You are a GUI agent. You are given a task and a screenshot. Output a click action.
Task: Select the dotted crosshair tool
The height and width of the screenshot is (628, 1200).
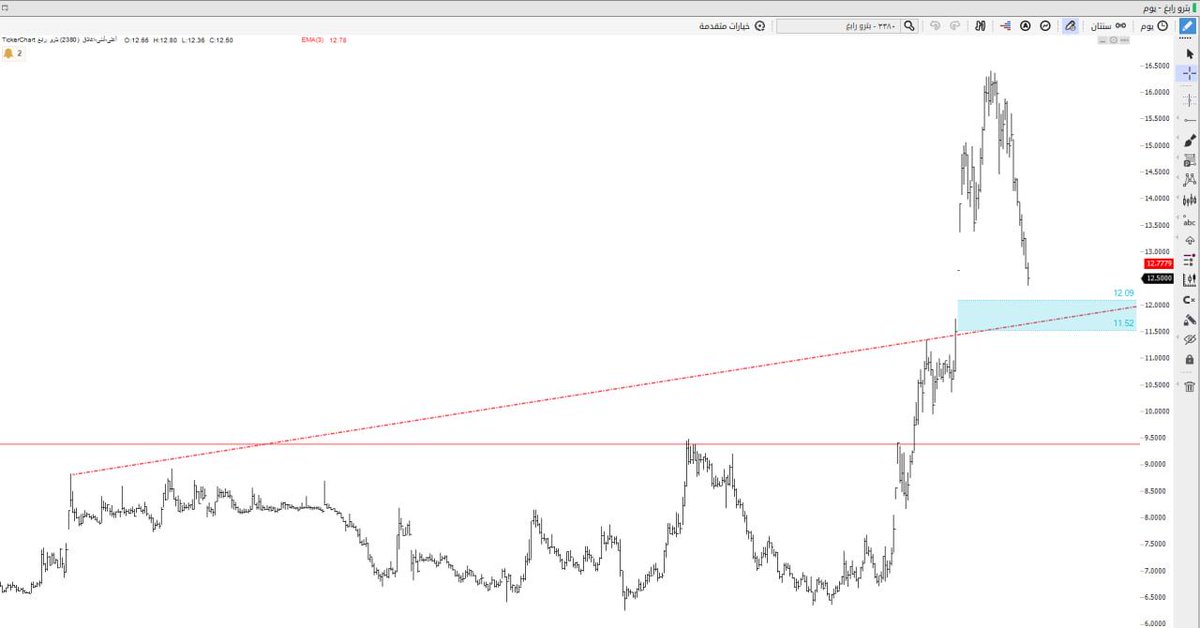click(1189, 100)
